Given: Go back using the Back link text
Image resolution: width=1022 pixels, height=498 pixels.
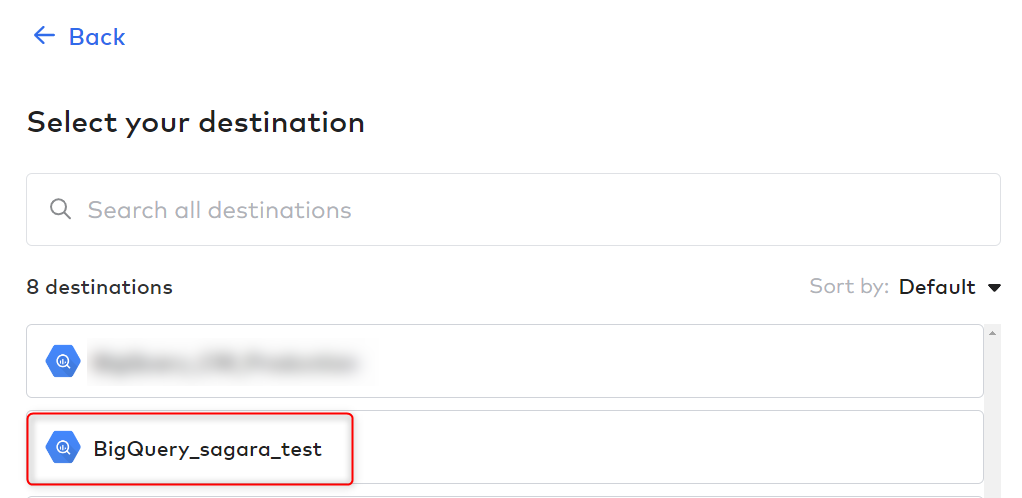Looking at the screenshot, I should pyautogui.click(x=97, y=37).
